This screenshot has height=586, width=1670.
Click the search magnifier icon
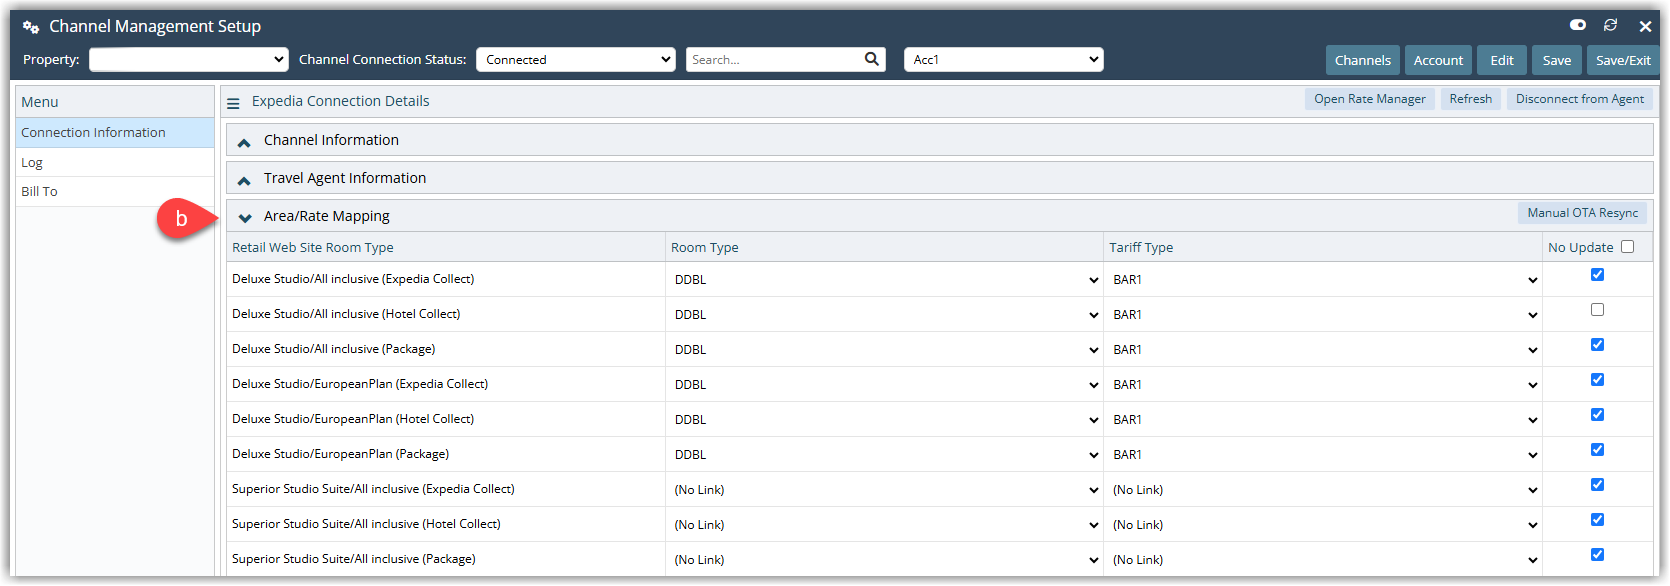[x=872, y=59]
